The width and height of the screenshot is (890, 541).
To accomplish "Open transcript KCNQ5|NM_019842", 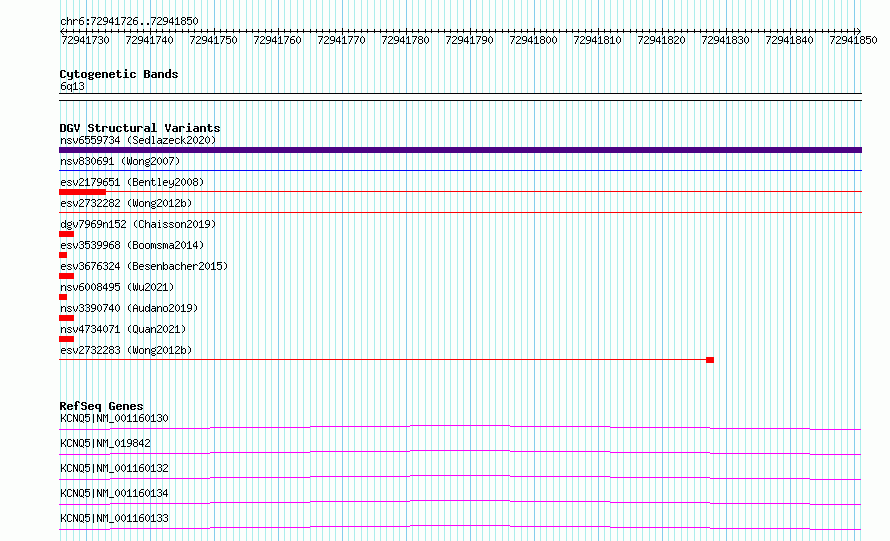I will (x=105, y=443).
